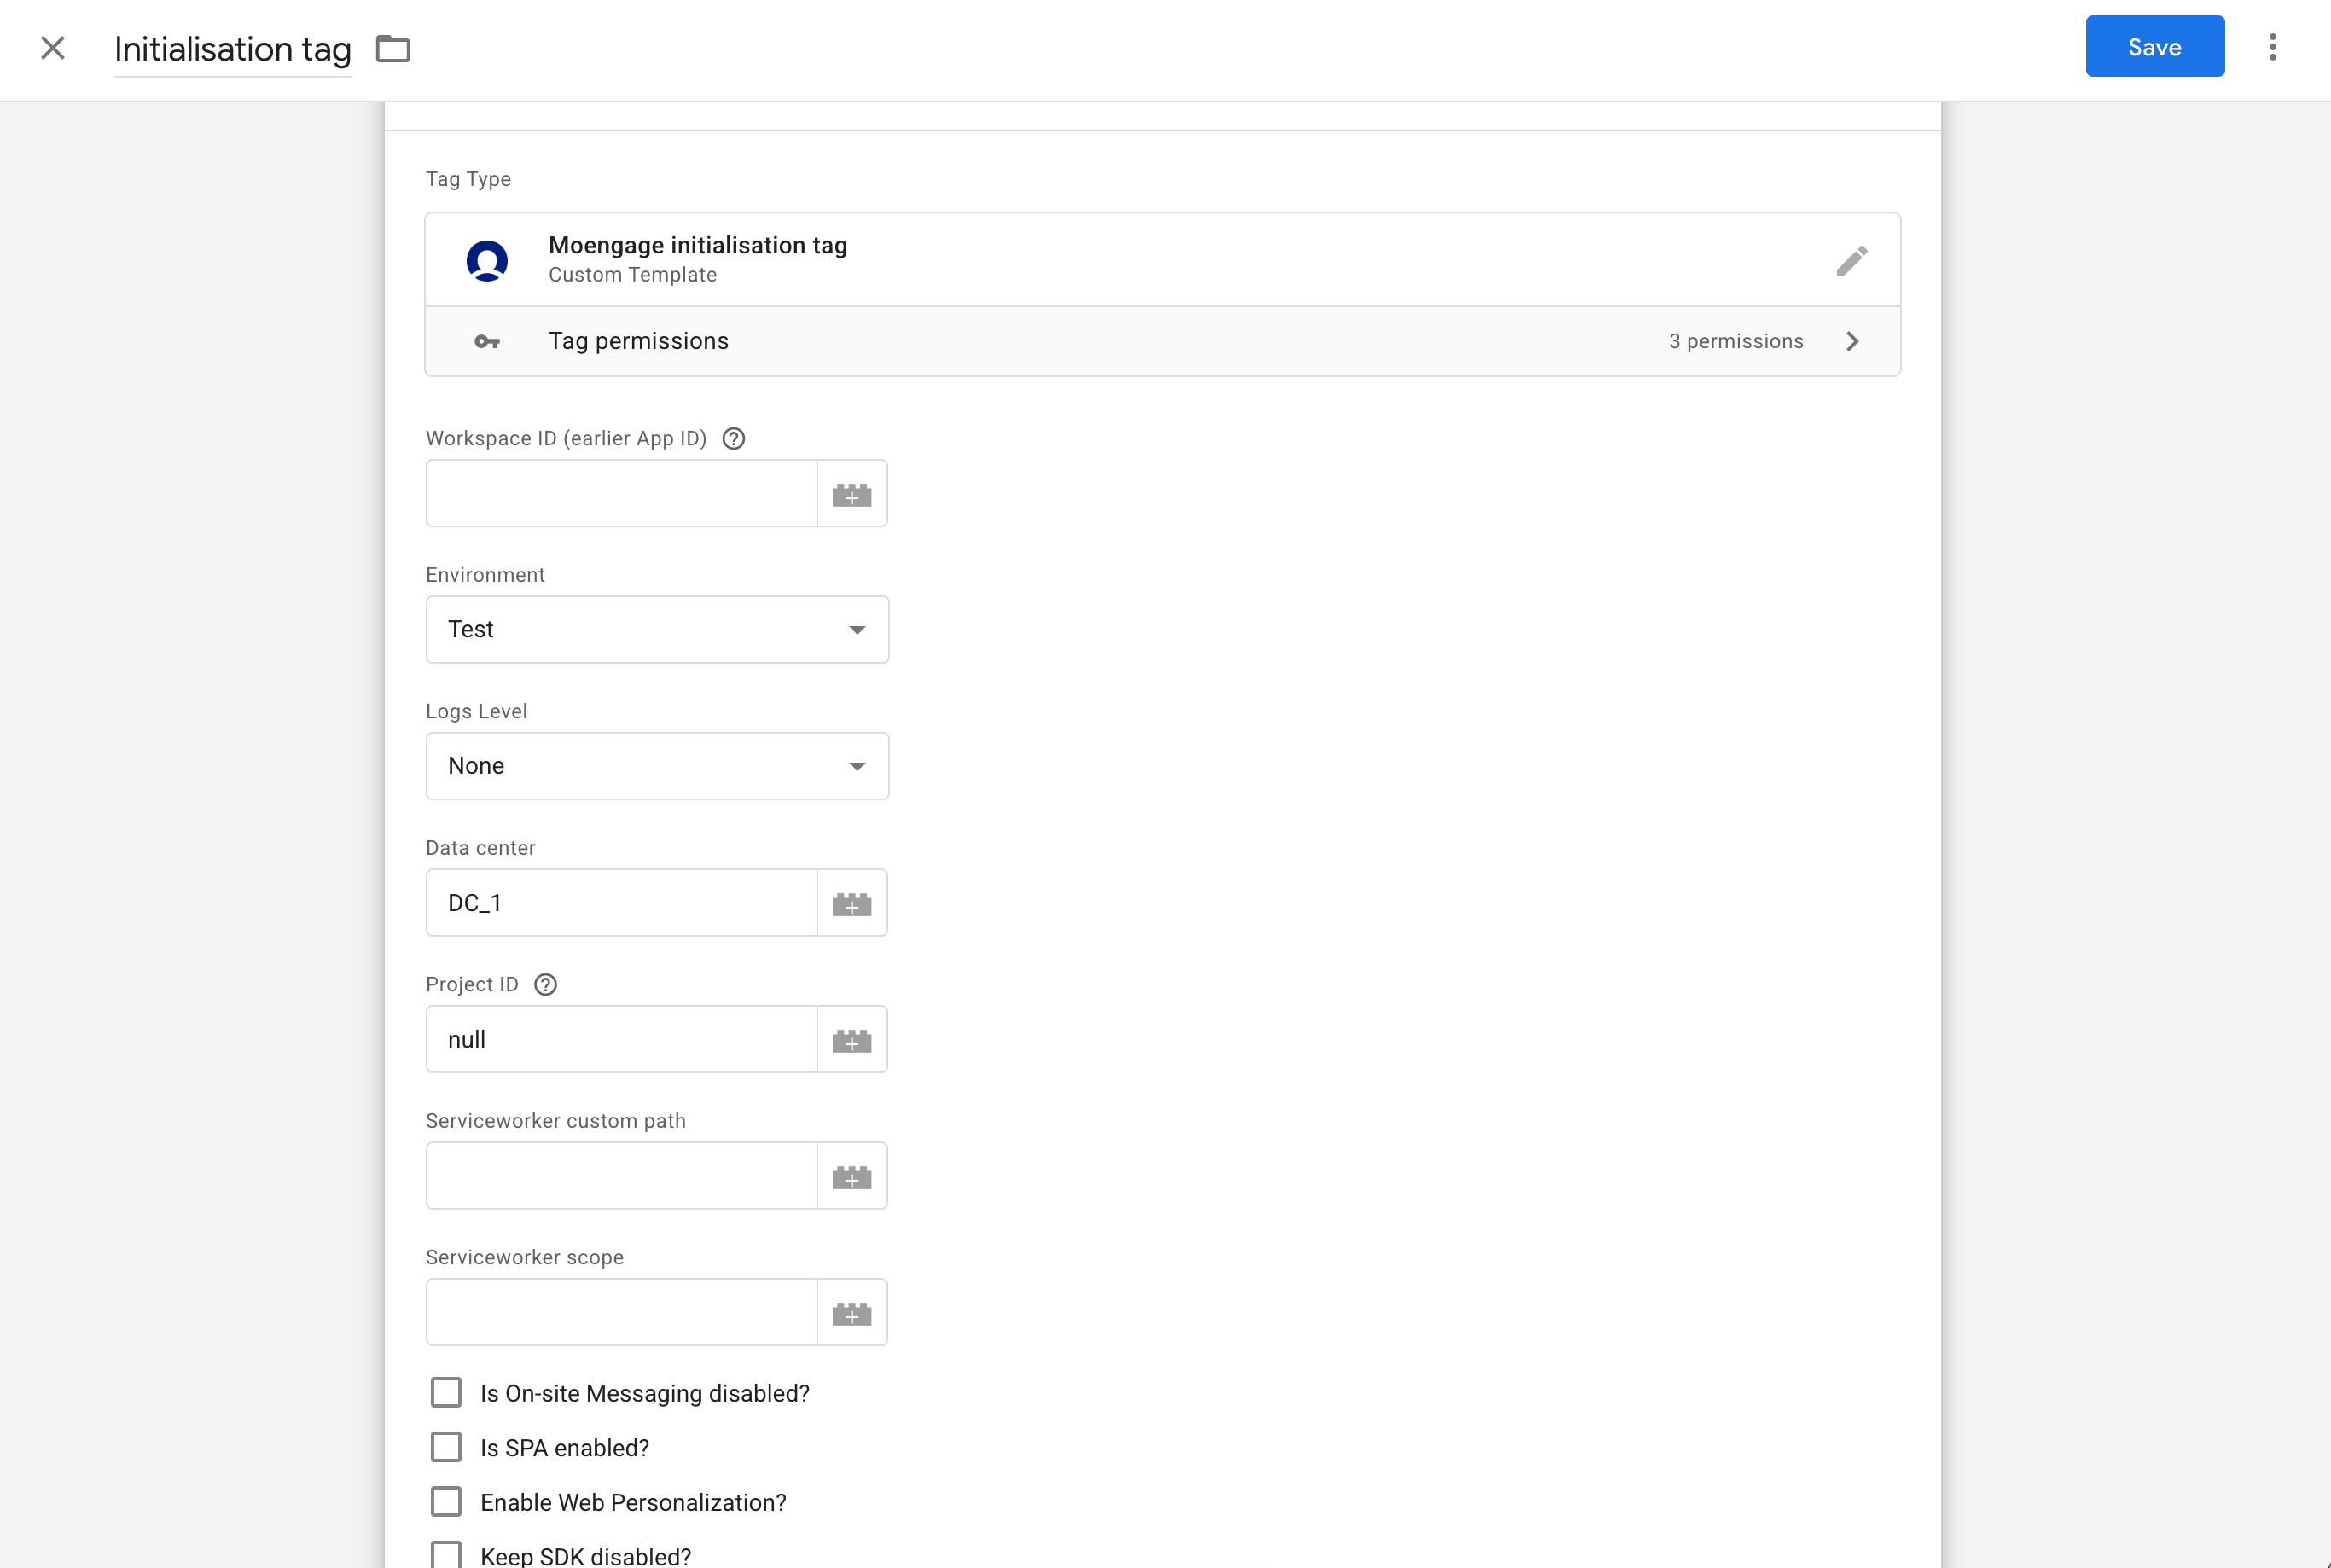Open the folder icon next to the tag name

tap(393, 48)
